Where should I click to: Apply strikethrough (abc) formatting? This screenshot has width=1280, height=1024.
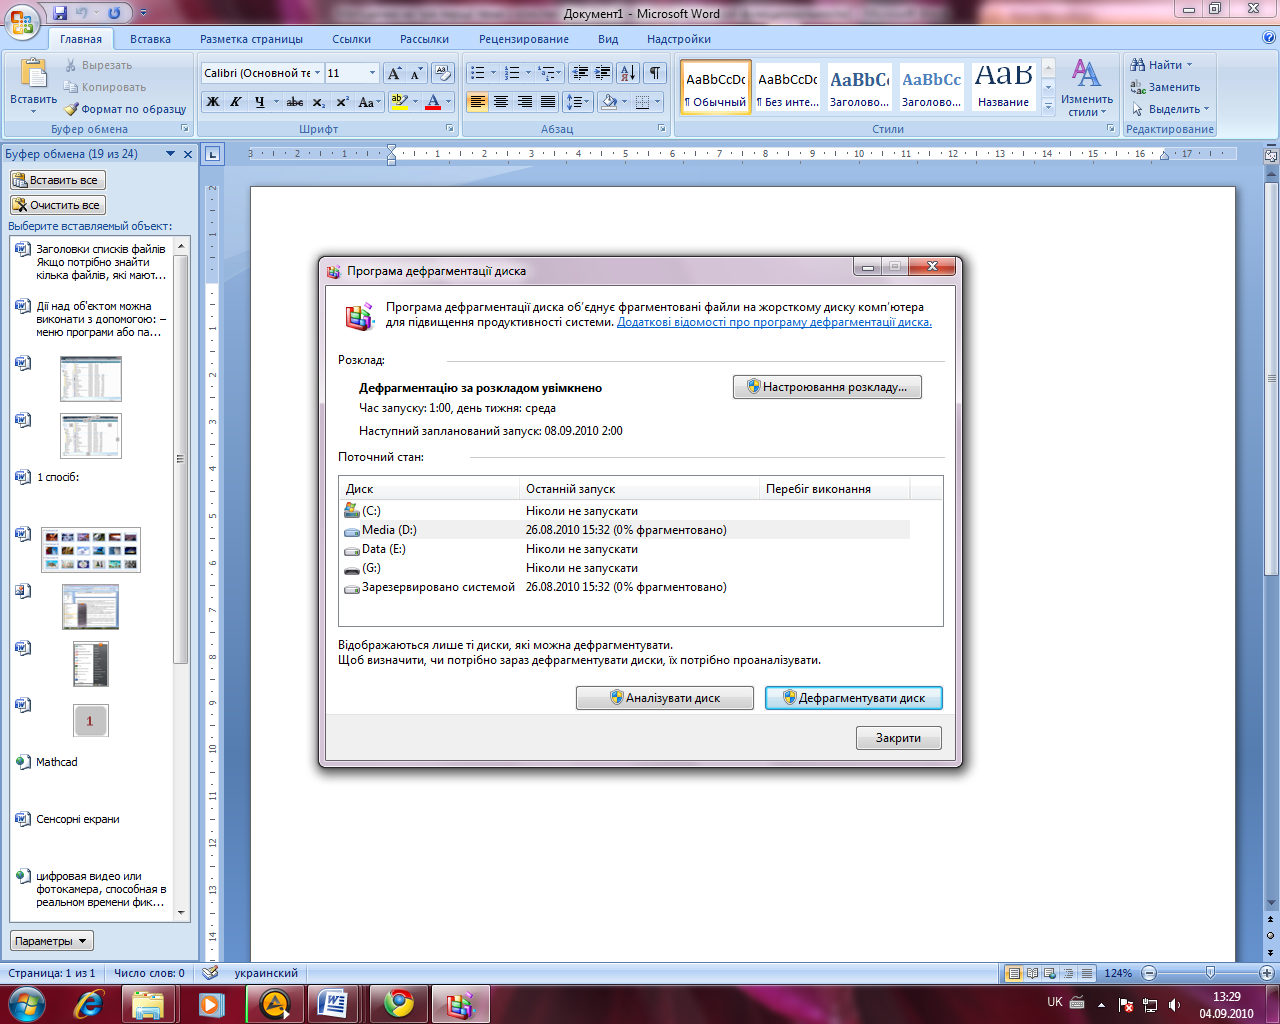point(295,102)
